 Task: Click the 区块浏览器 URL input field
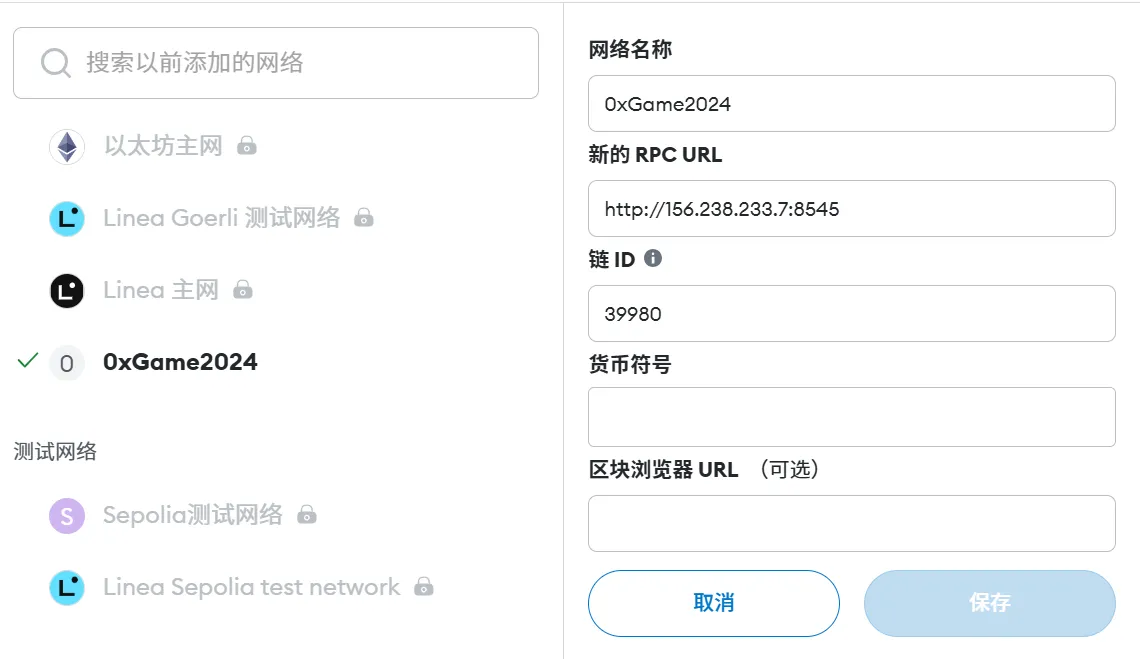pyautogui.click(x=851, y=524)
